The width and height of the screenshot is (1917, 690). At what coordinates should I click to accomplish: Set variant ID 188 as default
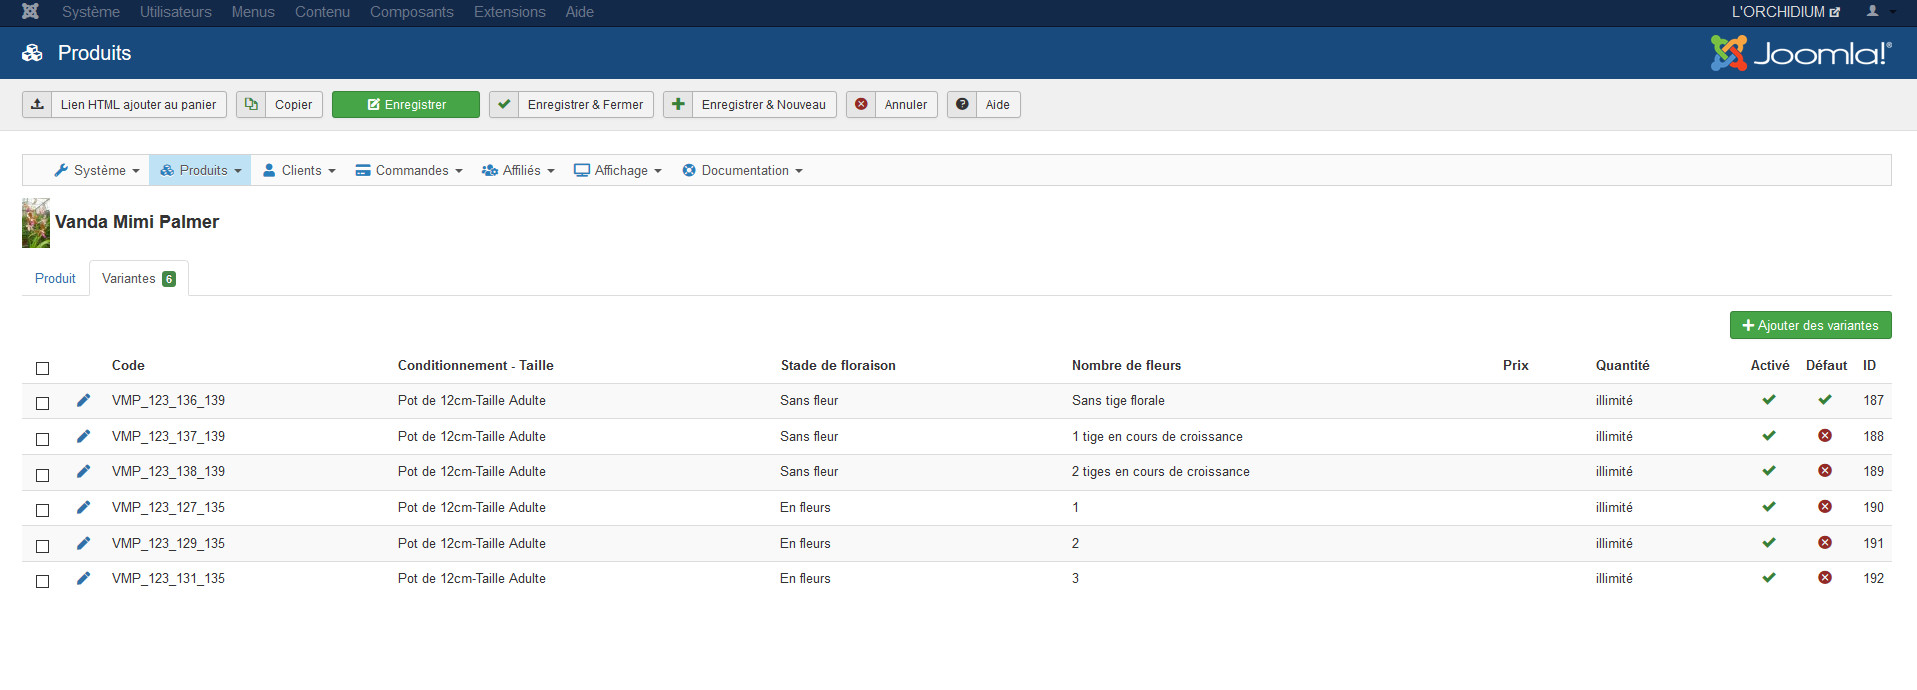tap(1825, 436)
